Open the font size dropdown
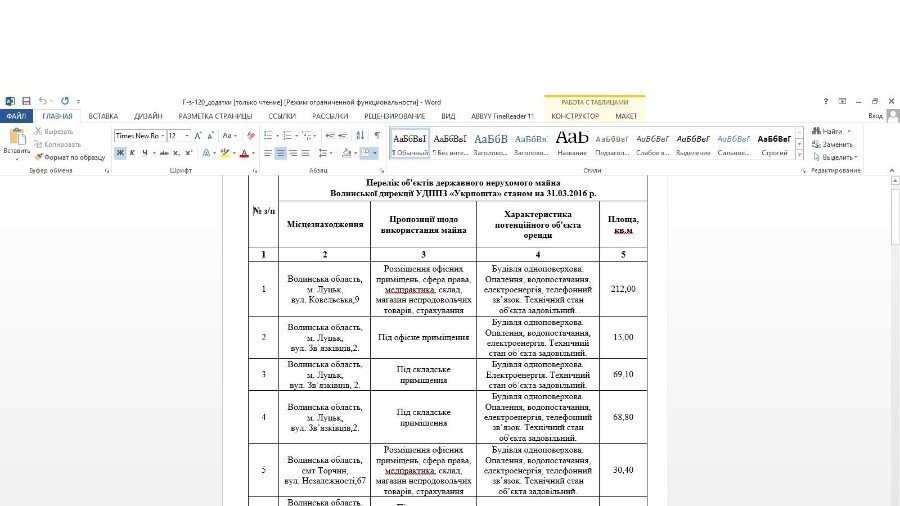Screen dimensions: 900x506 (x=186, y=135)
